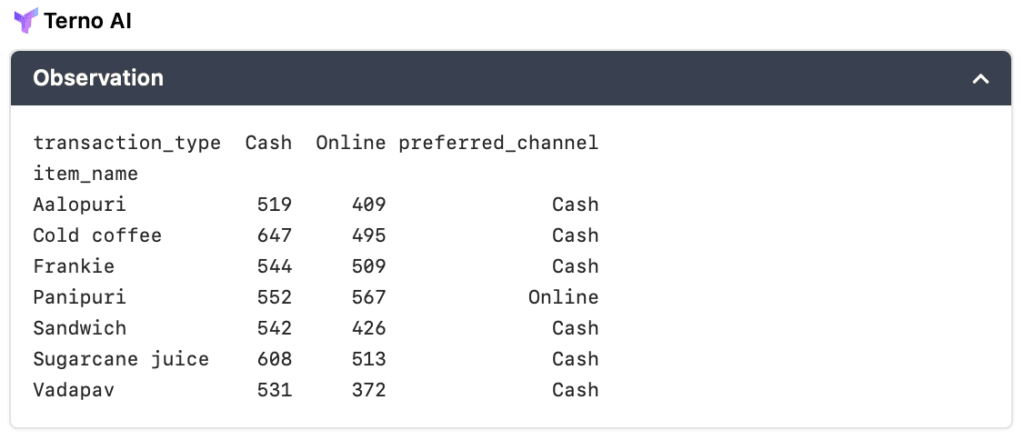
Task: Select the transaction_type column header
Action: click(127, 143)
